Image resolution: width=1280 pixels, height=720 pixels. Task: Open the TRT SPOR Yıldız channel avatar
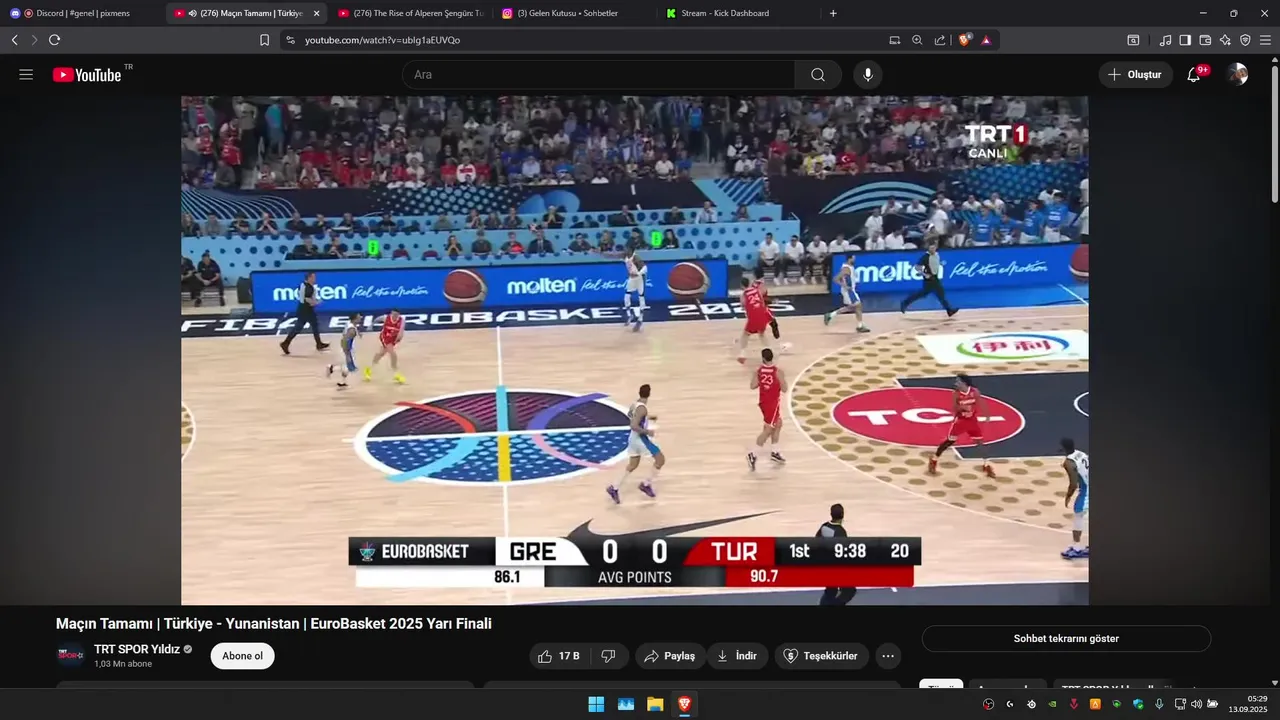tap(70, 656)
